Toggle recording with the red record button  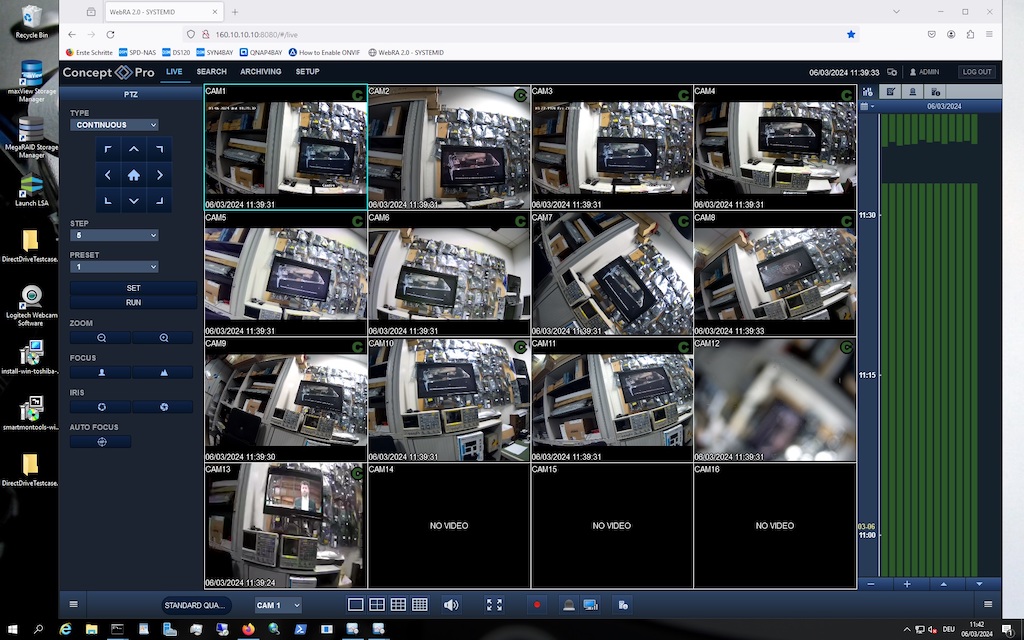(x=537, y=605)
